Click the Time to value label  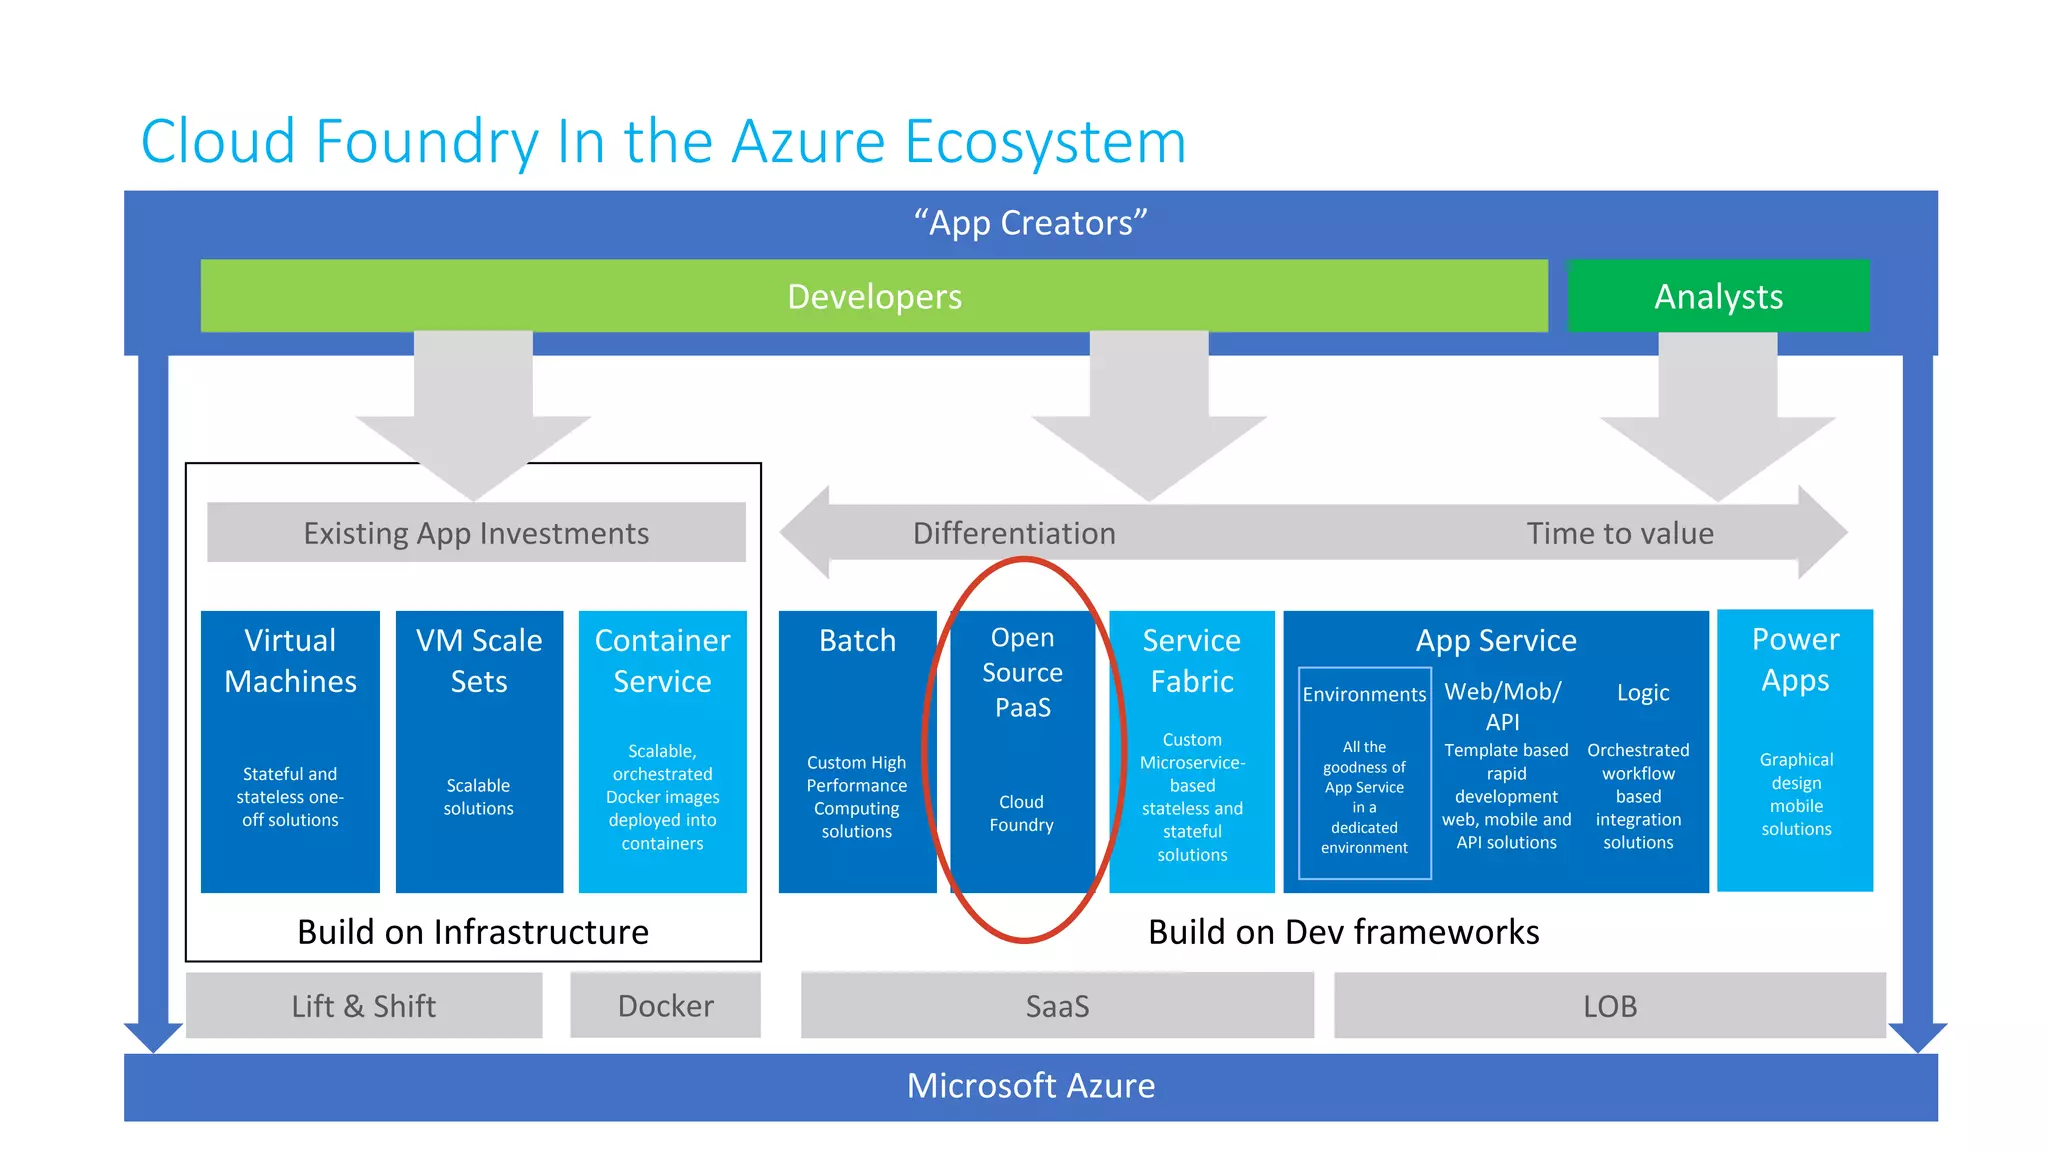coord(1619,533)
